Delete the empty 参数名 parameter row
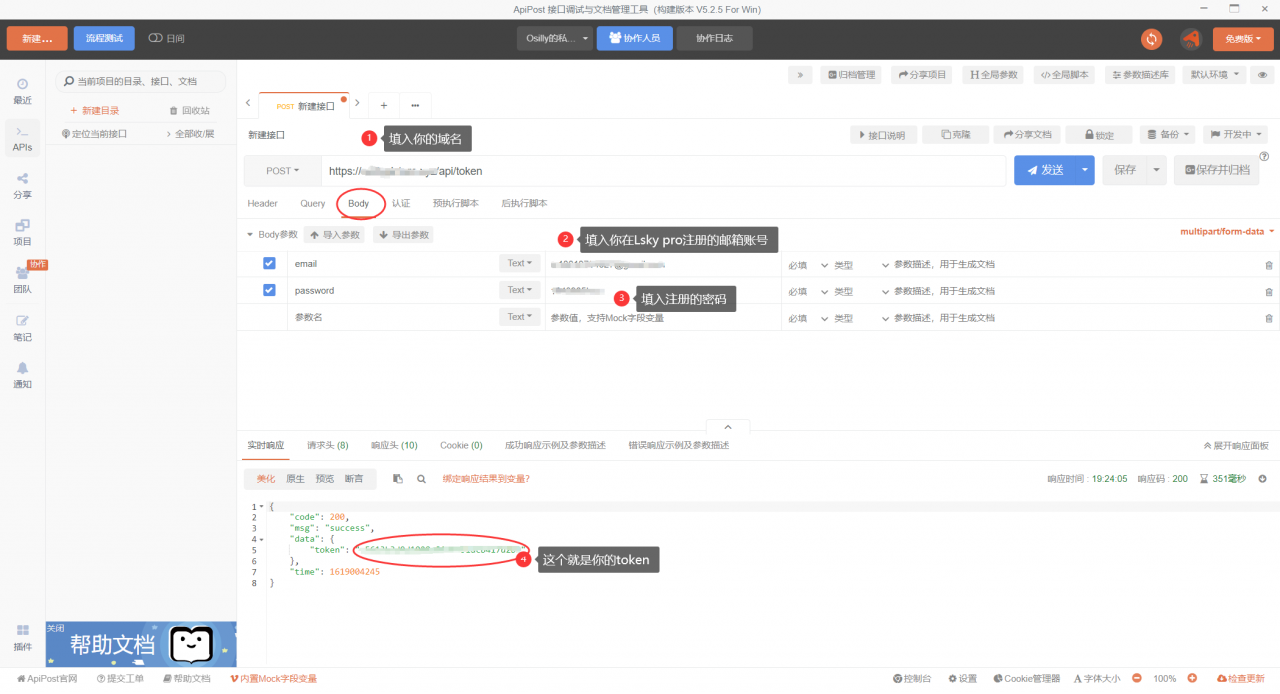The width and height of the screenshot is (1280, 694). coord(1269,318)
